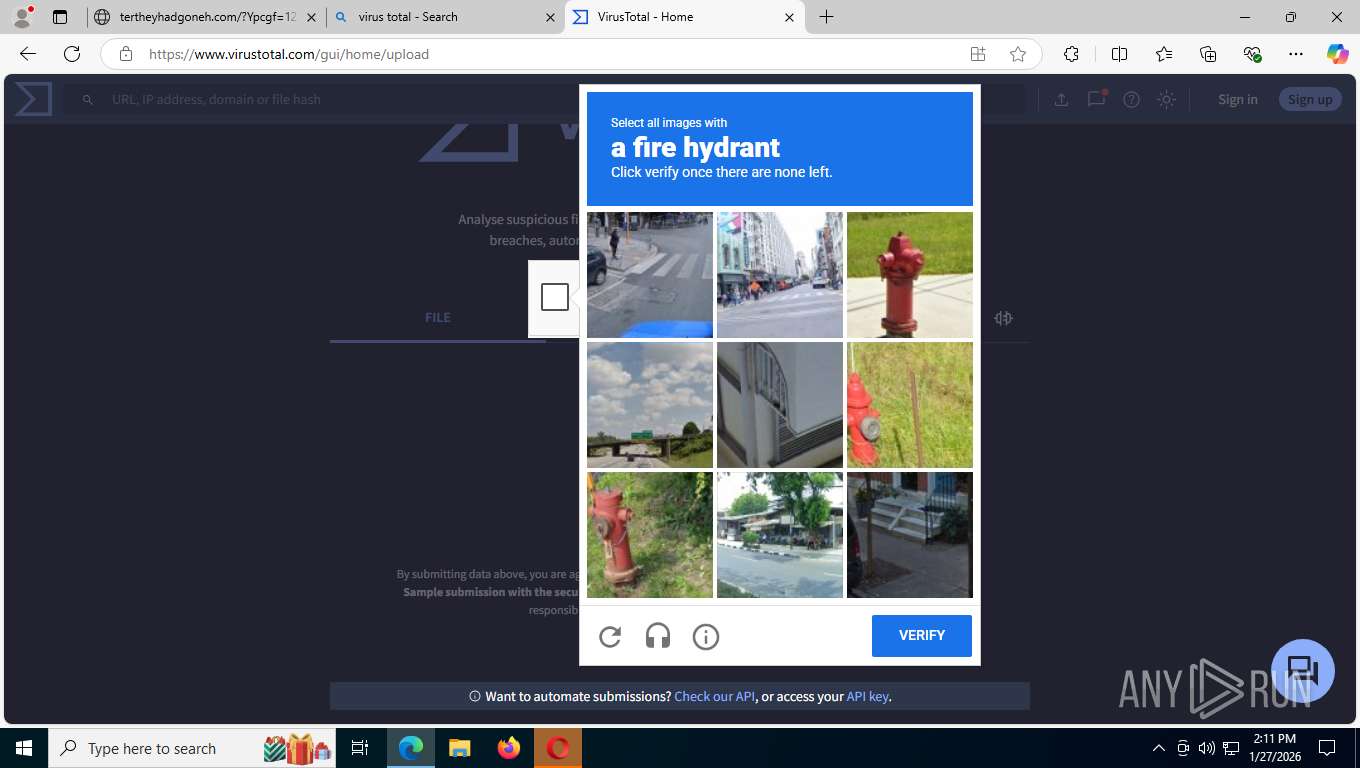1360x768 pixels.
Task: Close the VirusTotal - Home tab
Action: click(789, 17)
